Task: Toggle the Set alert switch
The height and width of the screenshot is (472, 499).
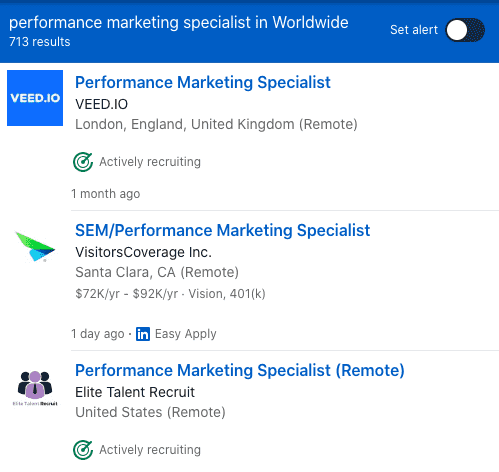Action: pyautogui.click(x=465, y=30)
